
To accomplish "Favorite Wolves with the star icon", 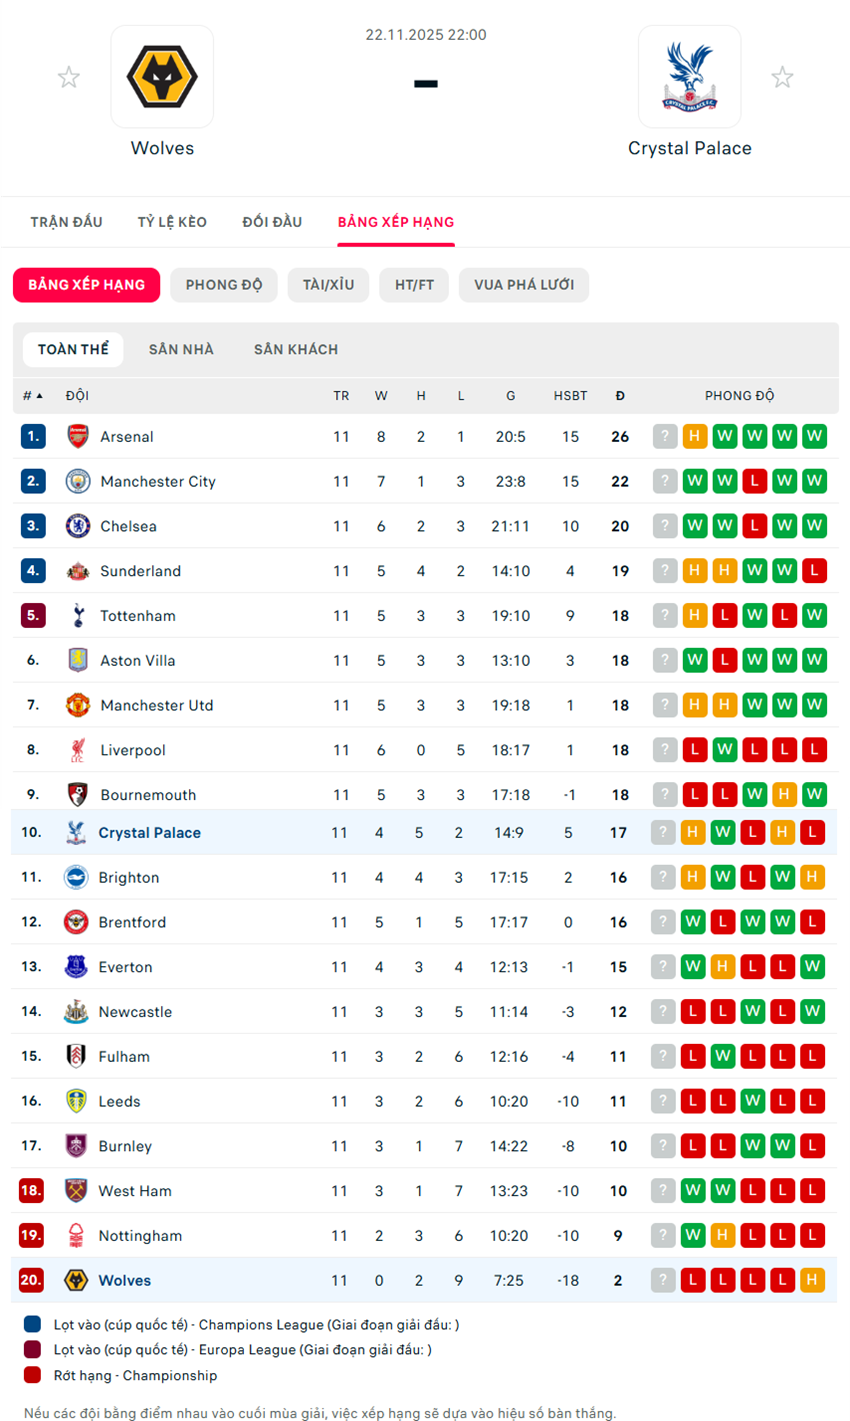I will [68, 77].
